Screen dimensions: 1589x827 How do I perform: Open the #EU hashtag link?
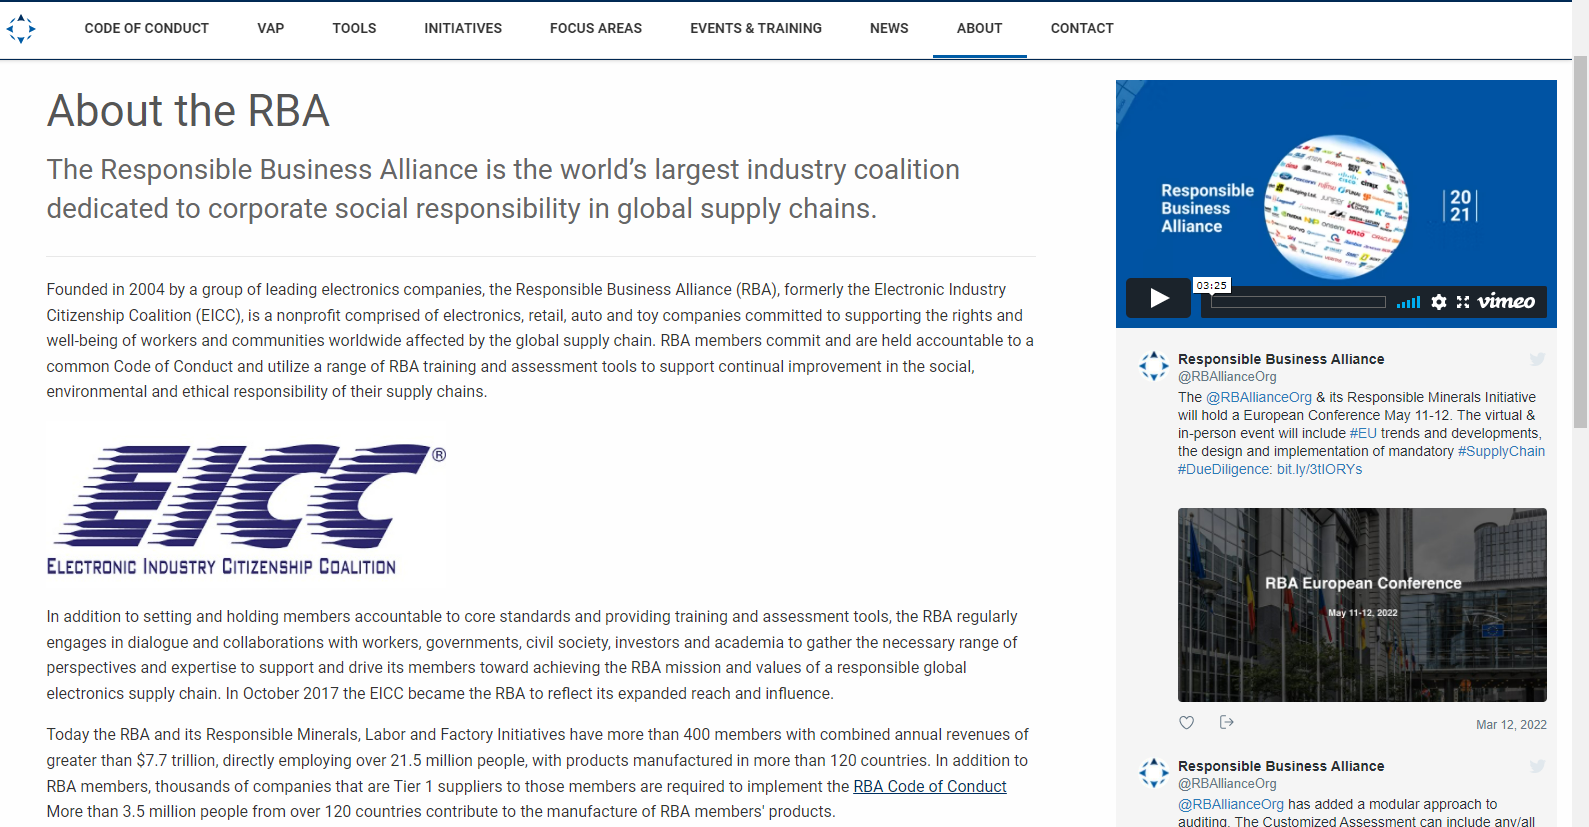(1363, 433)
